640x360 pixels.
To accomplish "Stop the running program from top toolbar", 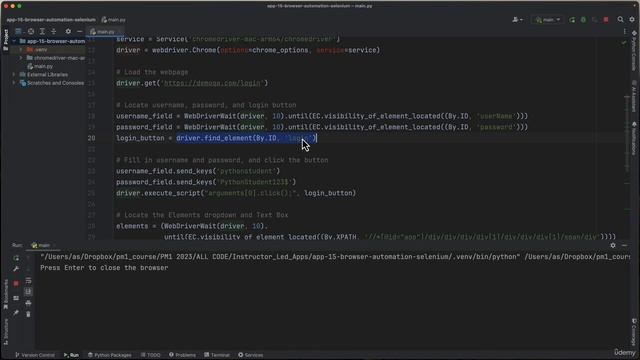I will [606, 20].
